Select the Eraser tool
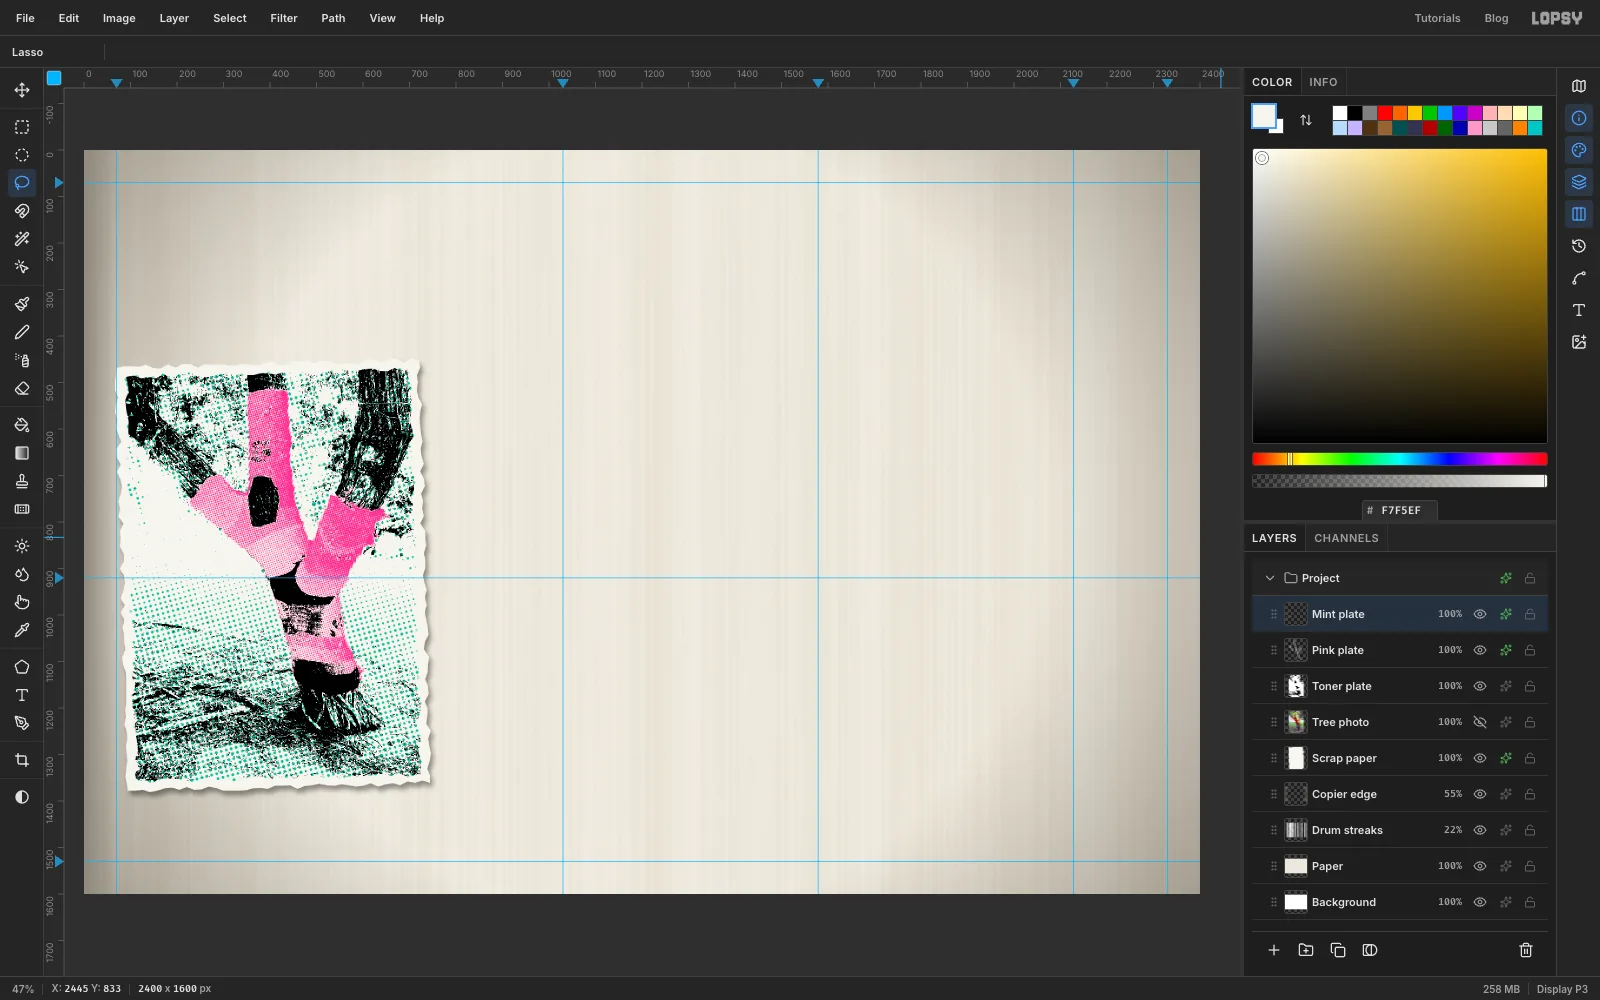Viewport: 1600px width, 1000px height. pos(22,389)
